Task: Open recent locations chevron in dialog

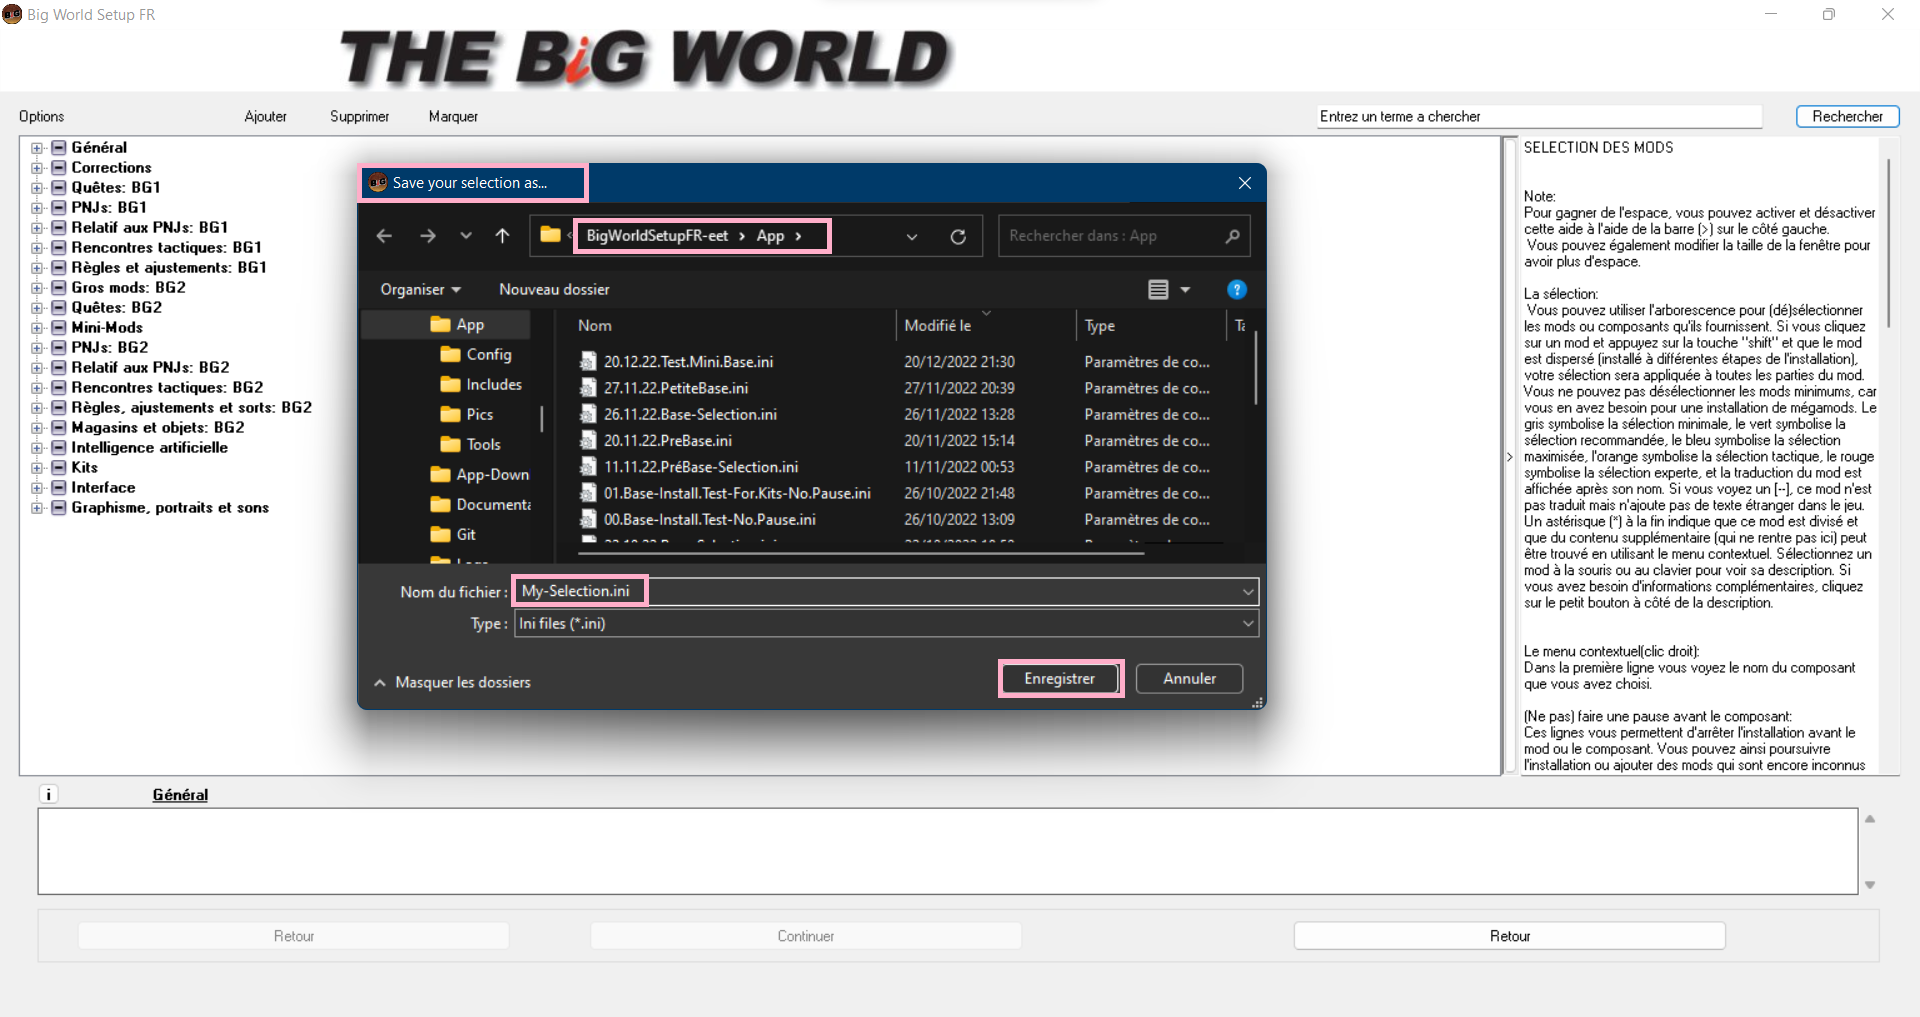Action: (x=466, y=236)
